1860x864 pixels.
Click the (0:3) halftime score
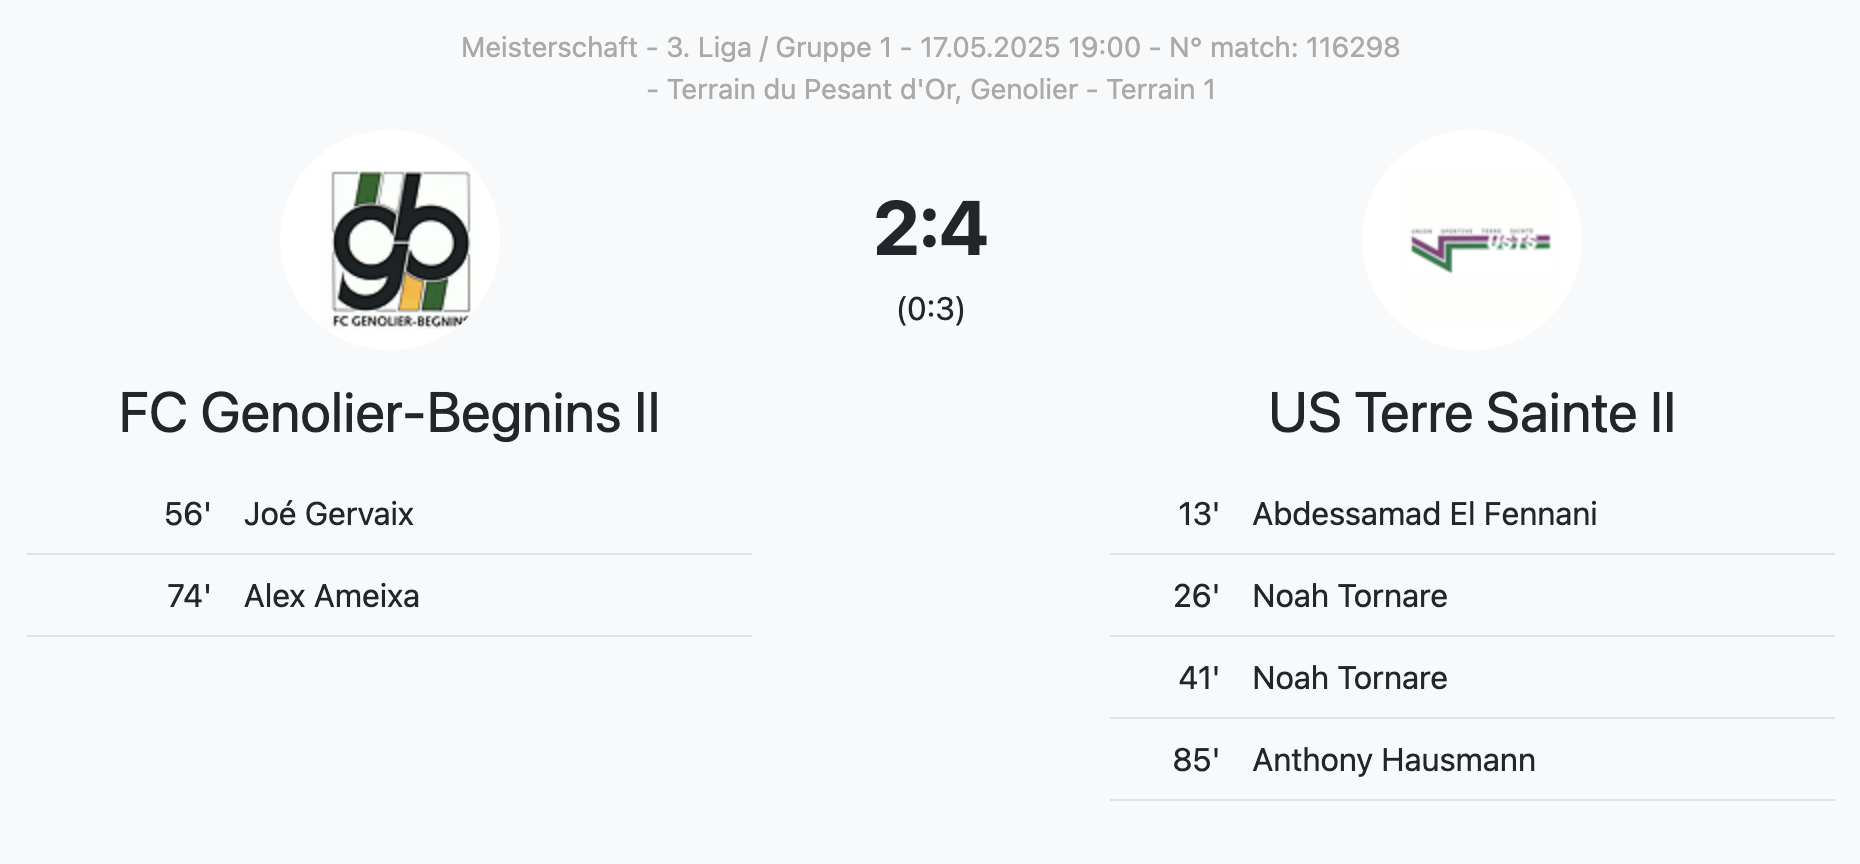click(x=930, y=309)
